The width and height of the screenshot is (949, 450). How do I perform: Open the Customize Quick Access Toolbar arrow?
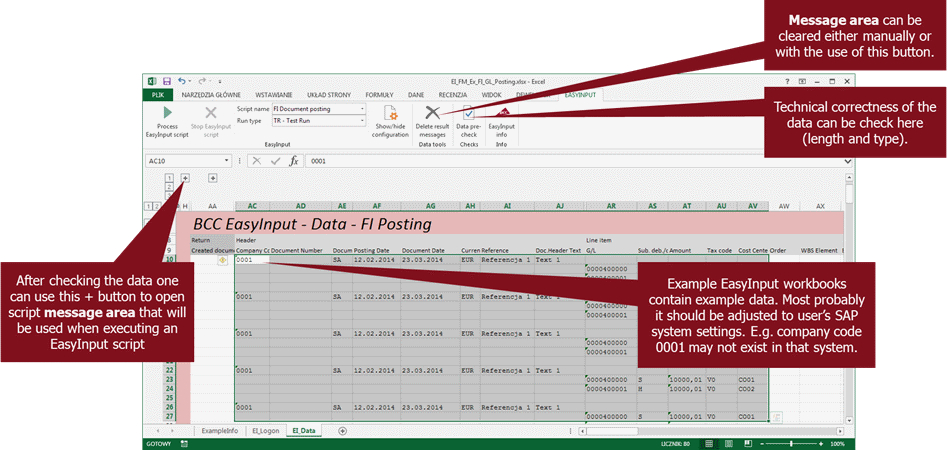(x=220, y=81)
